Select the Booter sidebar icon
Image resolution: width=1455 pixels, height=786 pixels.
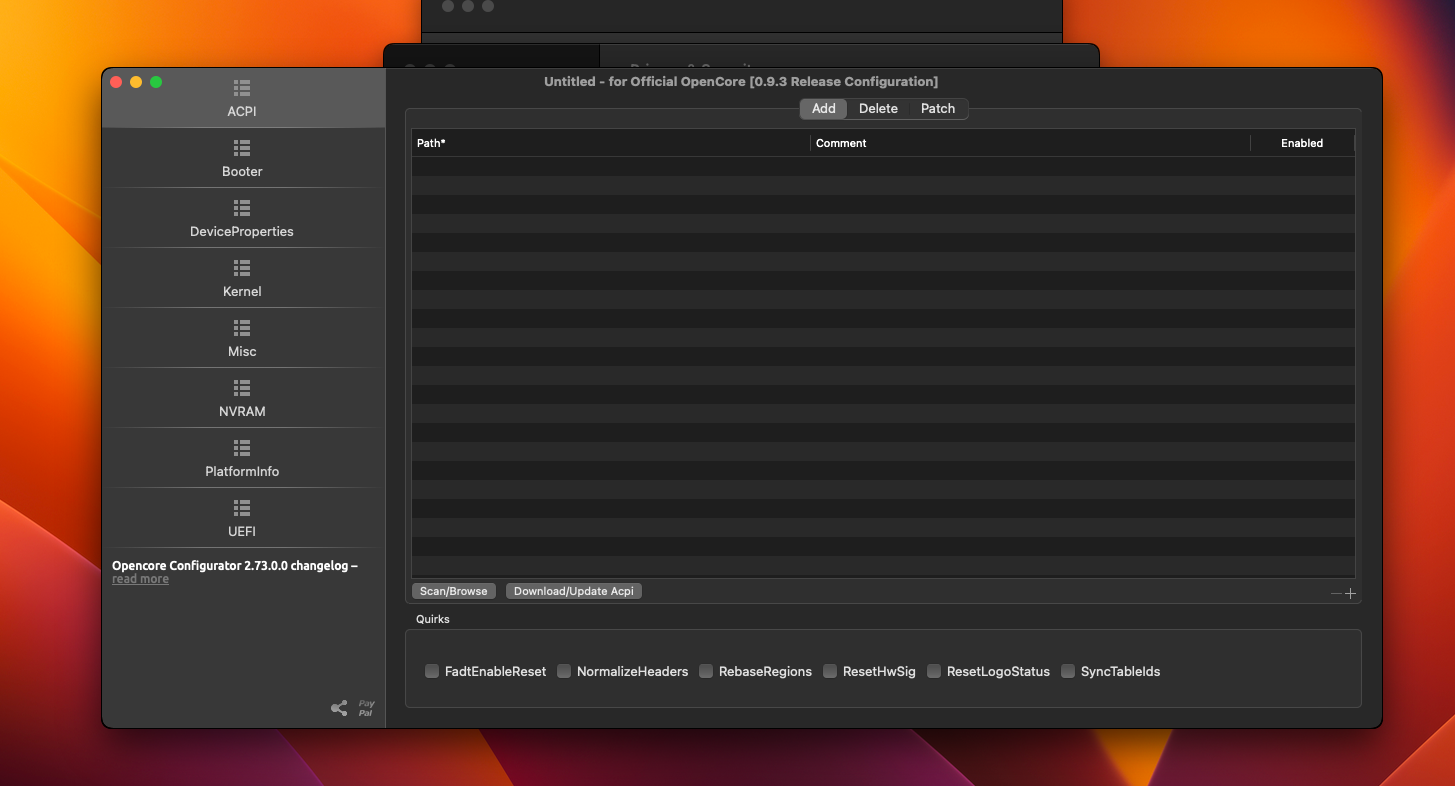[242, 148]
